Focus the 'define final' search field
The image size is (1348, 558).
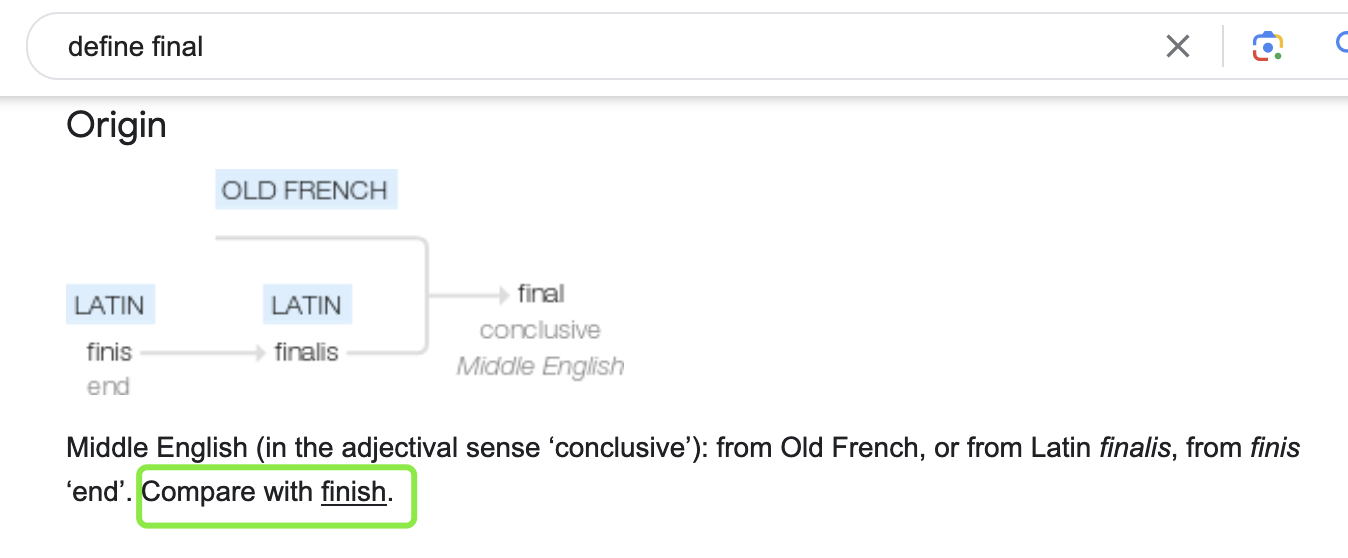click(600, 46)
